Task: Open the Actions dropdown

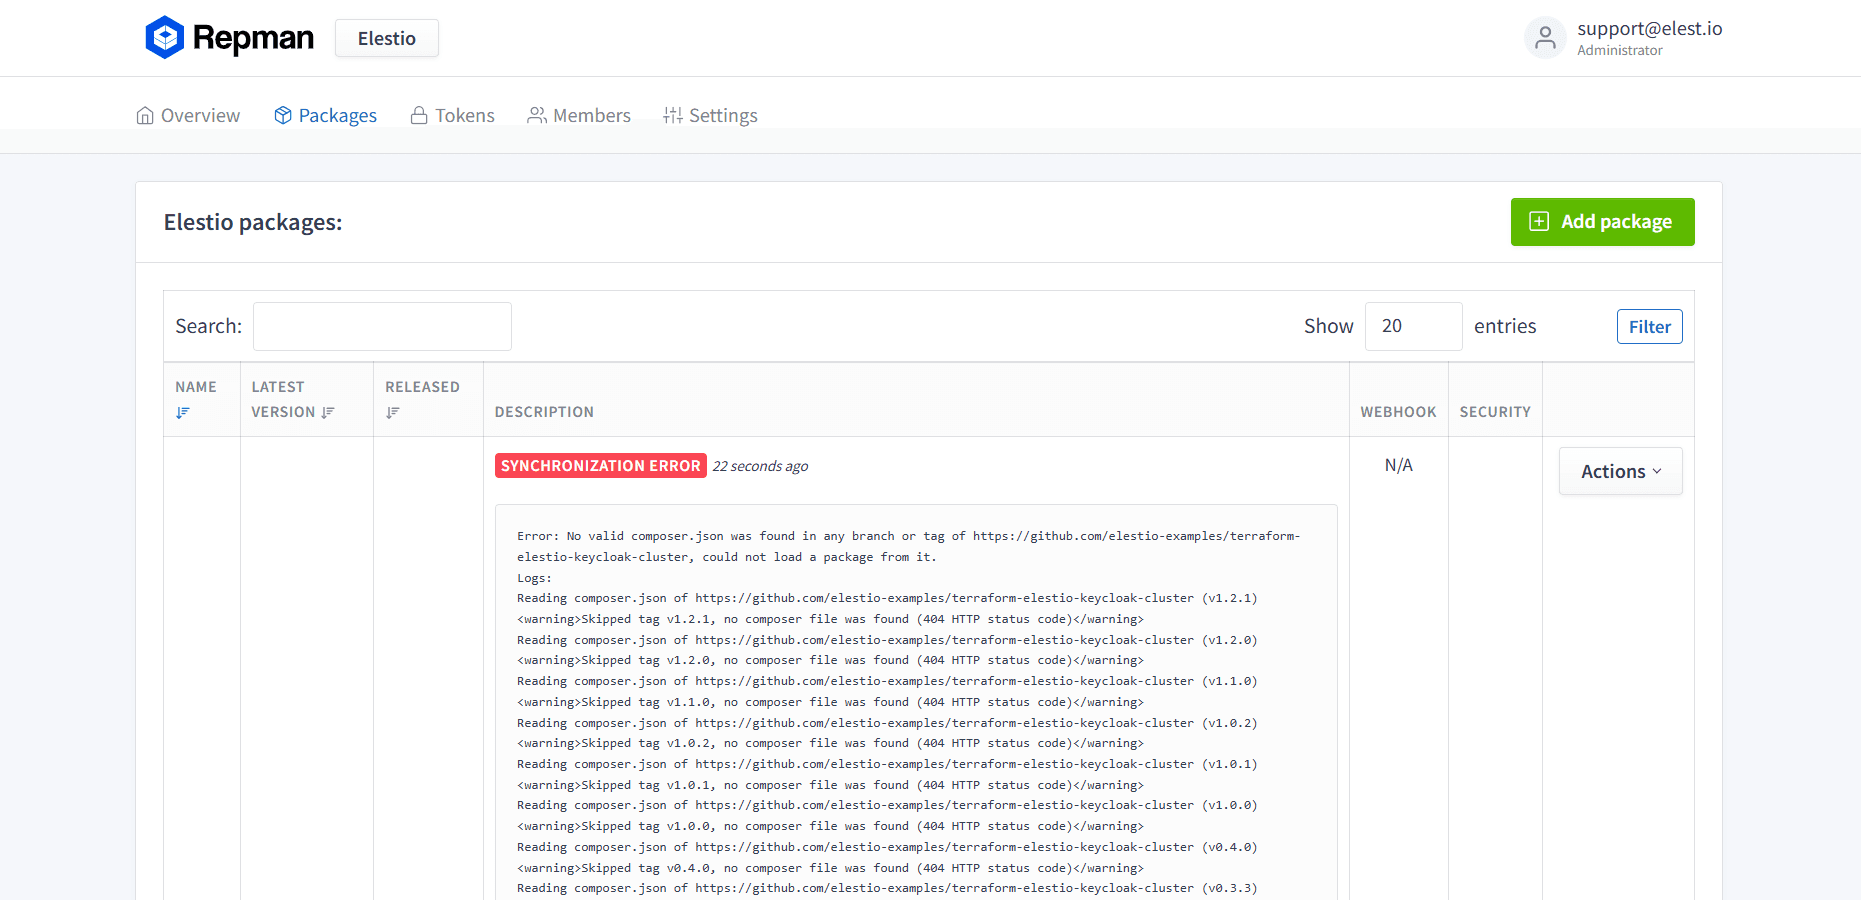Action: (1620, 470)
